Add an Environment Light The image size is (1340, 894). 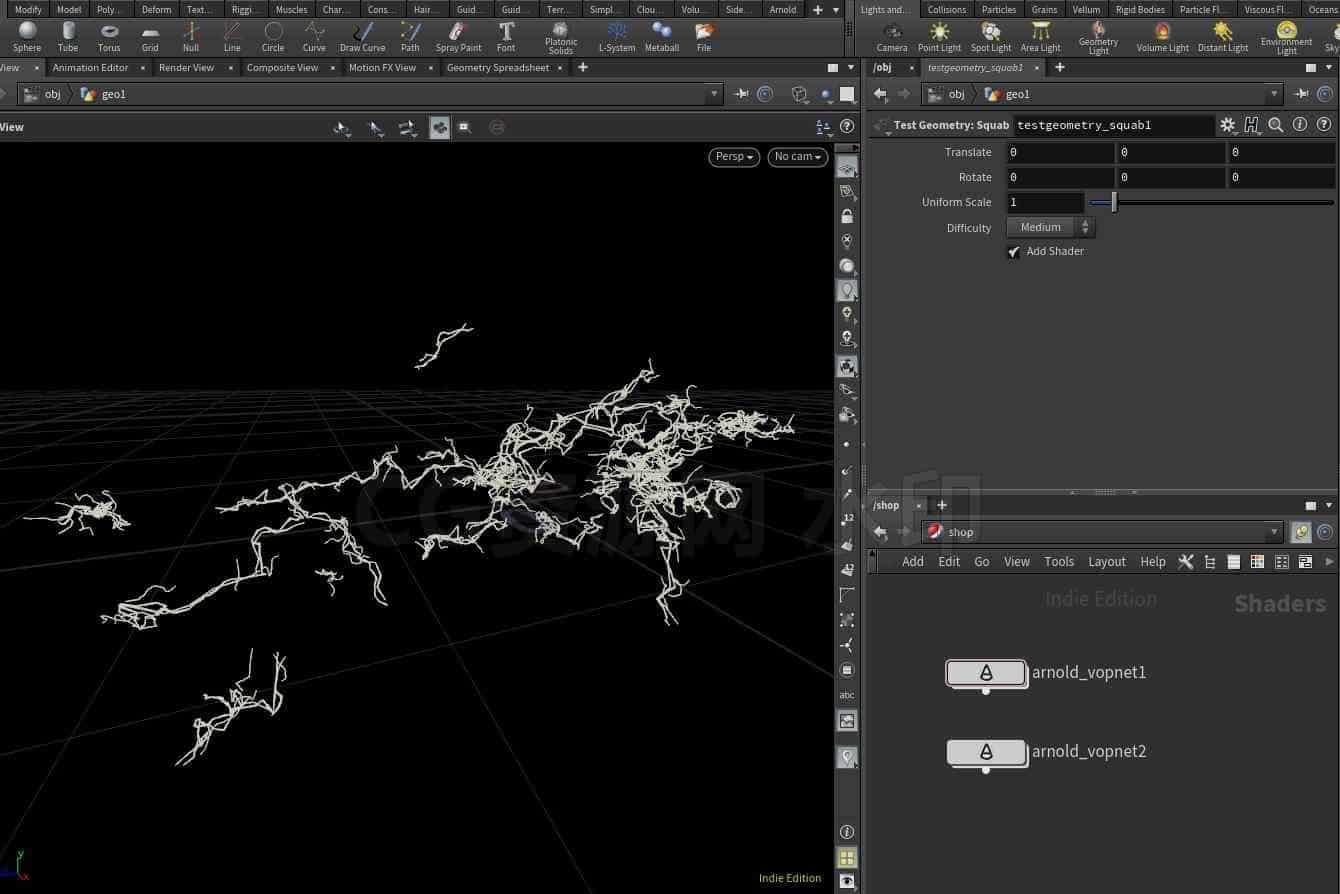[1286, 37]
